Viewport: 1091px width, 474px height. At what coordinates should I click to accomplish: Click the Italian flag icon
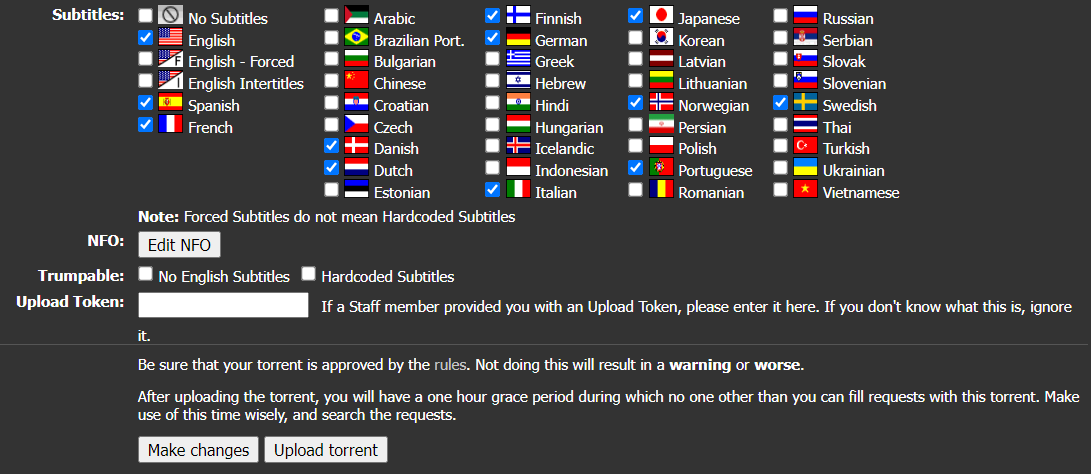coord(518,189)
